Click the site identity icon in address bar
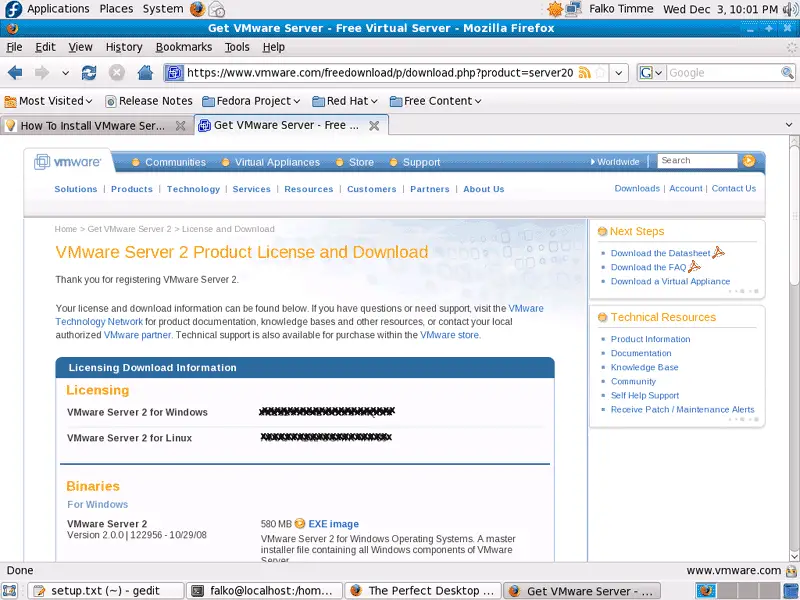The width and height of the screenshot is (800, 600). click(x=173, y=73)
